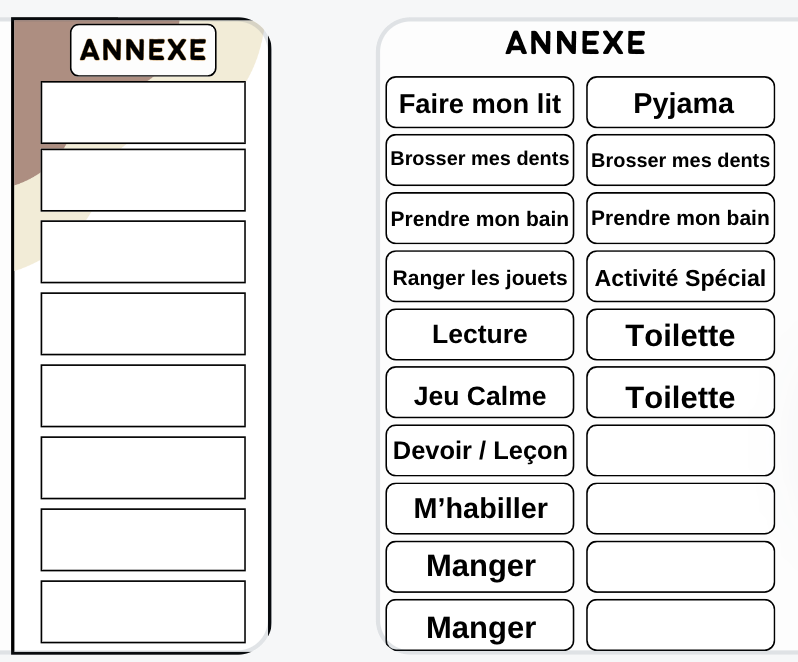
Task: Click the unboxed ANNEXE heading above Faire mon lit
Action: pyautogui.click(x=575, y=43)
